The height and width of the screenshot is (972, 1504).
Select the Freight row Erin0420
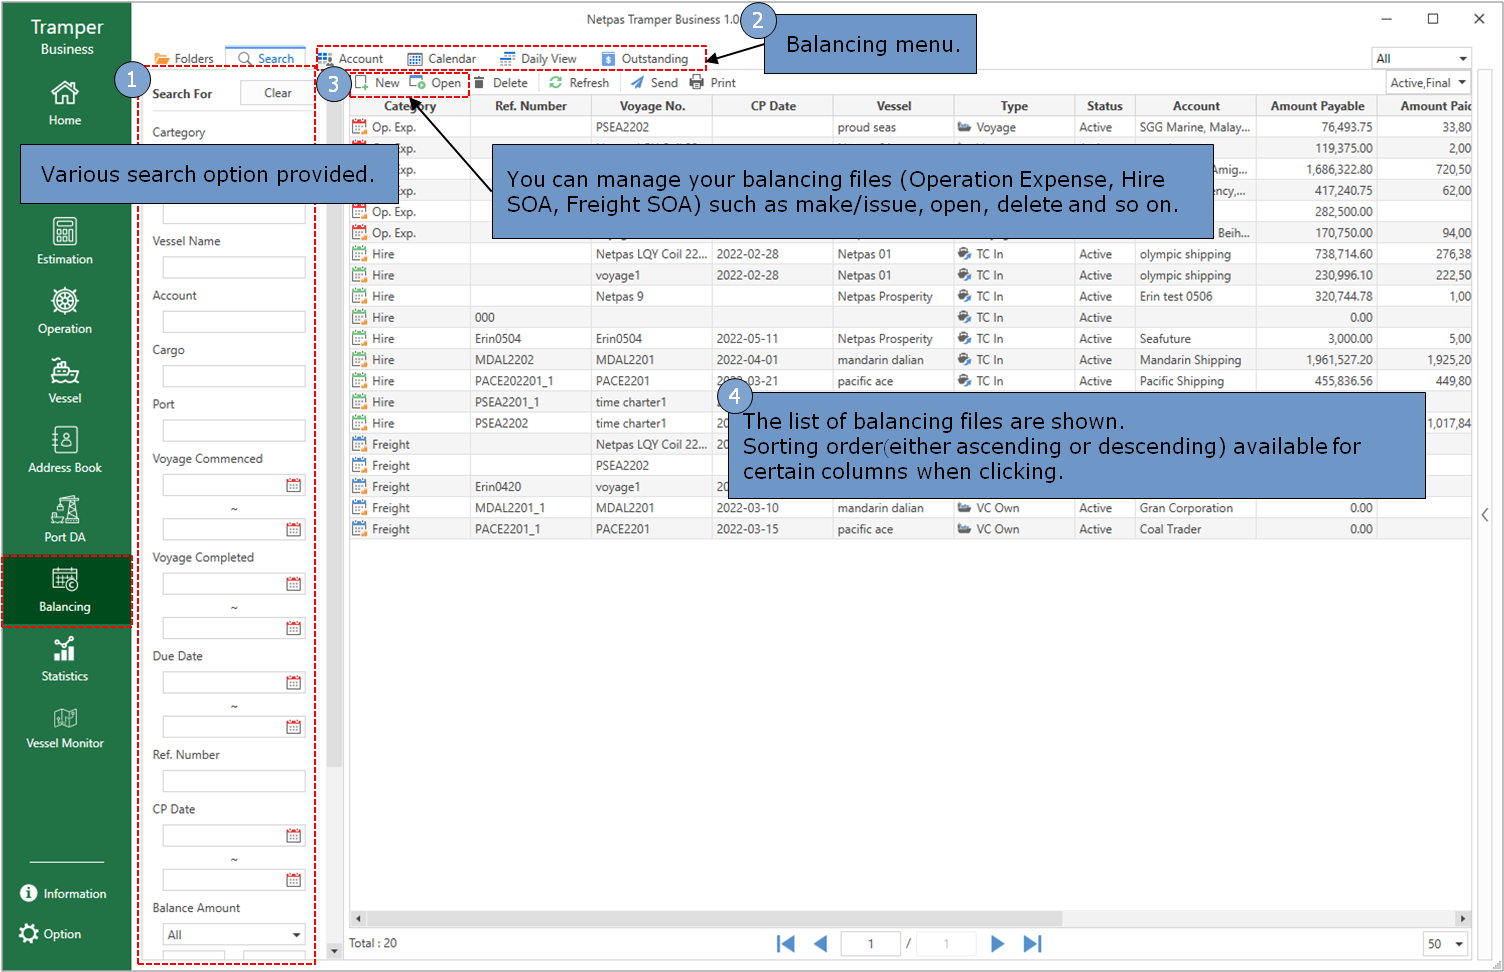tap(910, 487)
